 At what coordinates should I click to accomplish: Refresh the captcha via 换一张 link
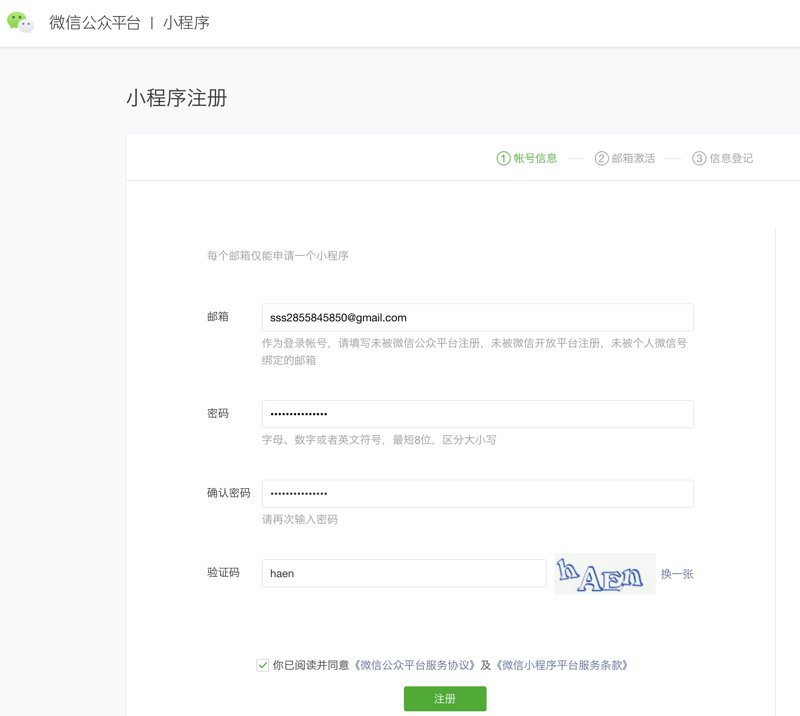pos(678,573)
